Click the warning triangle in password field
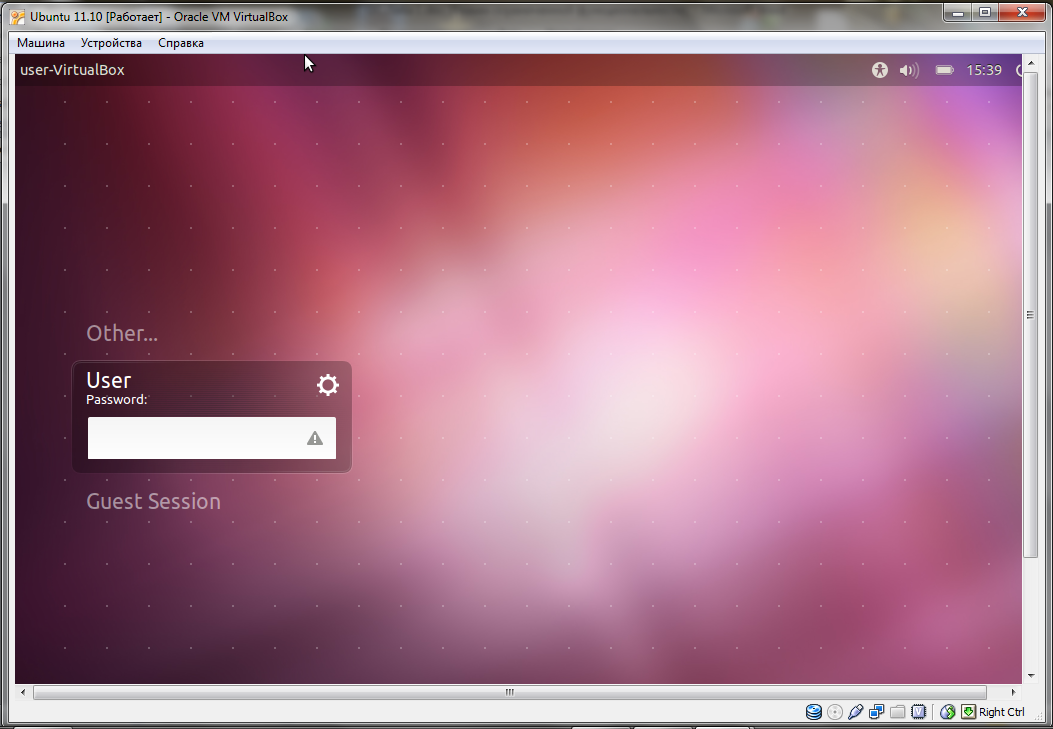 pos(315,438)
